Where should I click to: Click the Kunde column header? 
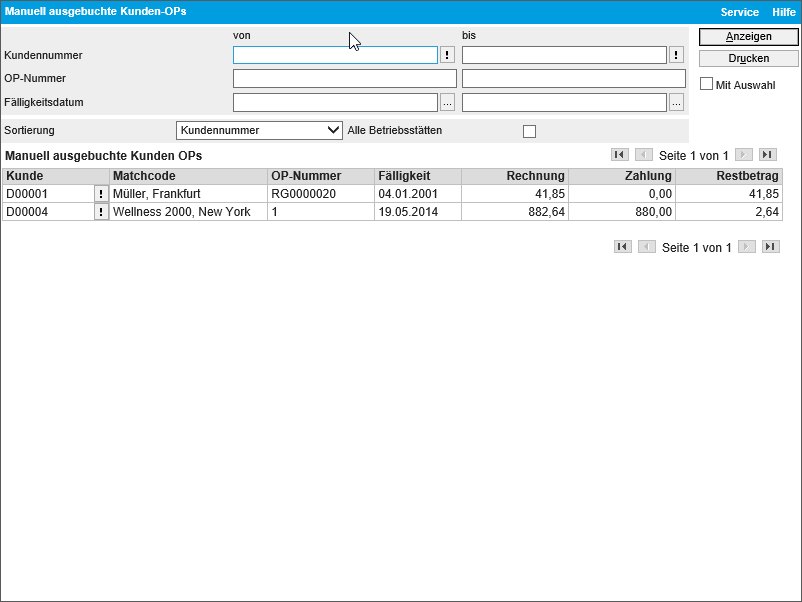(x=56, y=176)
